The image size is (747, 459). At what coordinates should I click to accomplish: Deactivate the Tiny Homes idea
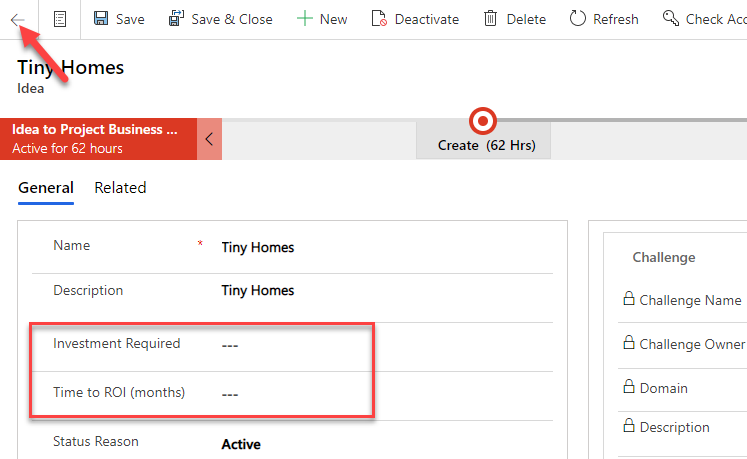point(415,19)
